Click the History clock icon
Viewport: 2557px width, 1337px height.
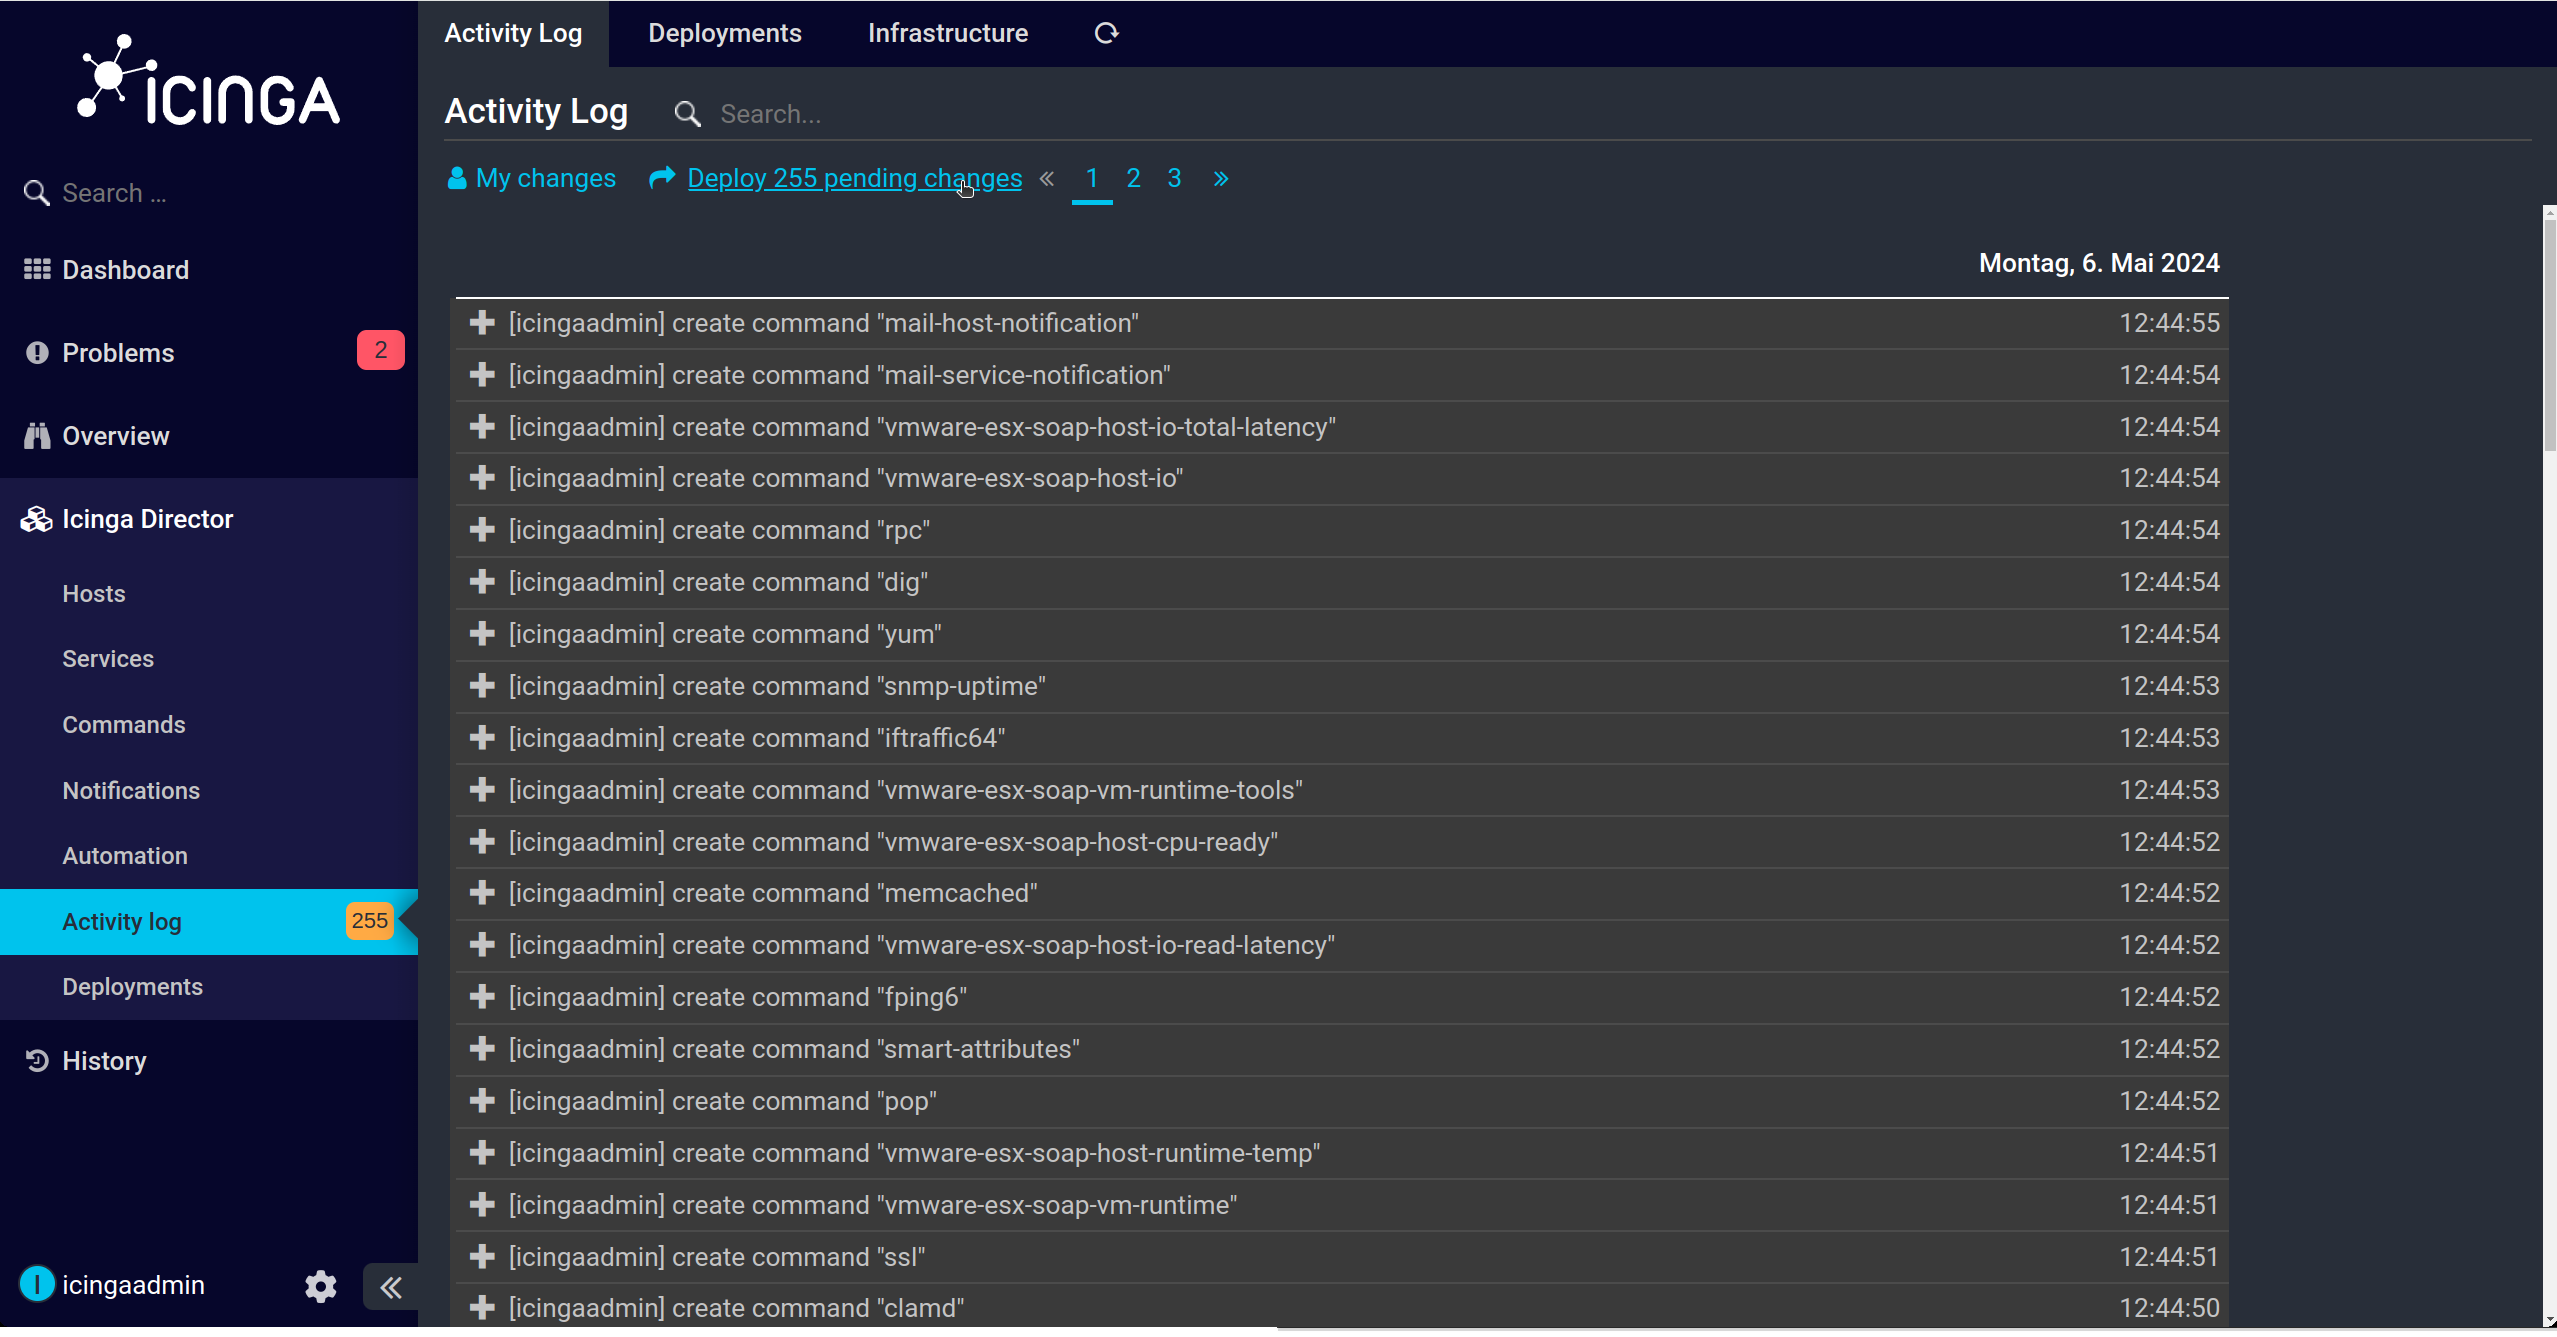click(37, 1060)
